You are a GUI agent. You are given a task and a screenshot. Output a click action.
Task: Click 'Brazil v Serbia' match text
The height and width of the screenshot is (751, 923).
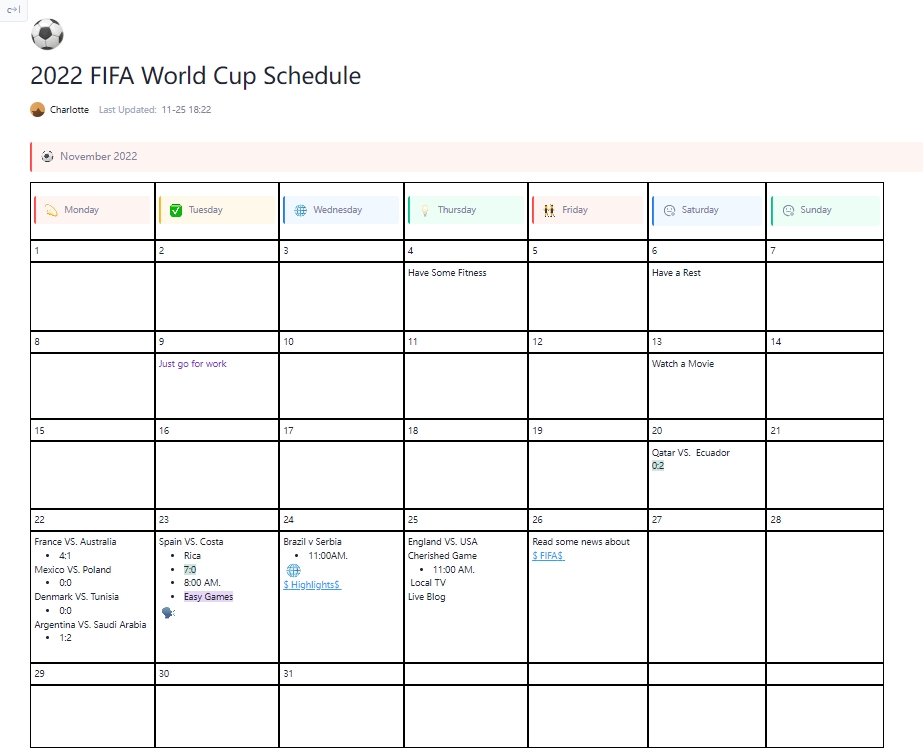coord(312,541)
